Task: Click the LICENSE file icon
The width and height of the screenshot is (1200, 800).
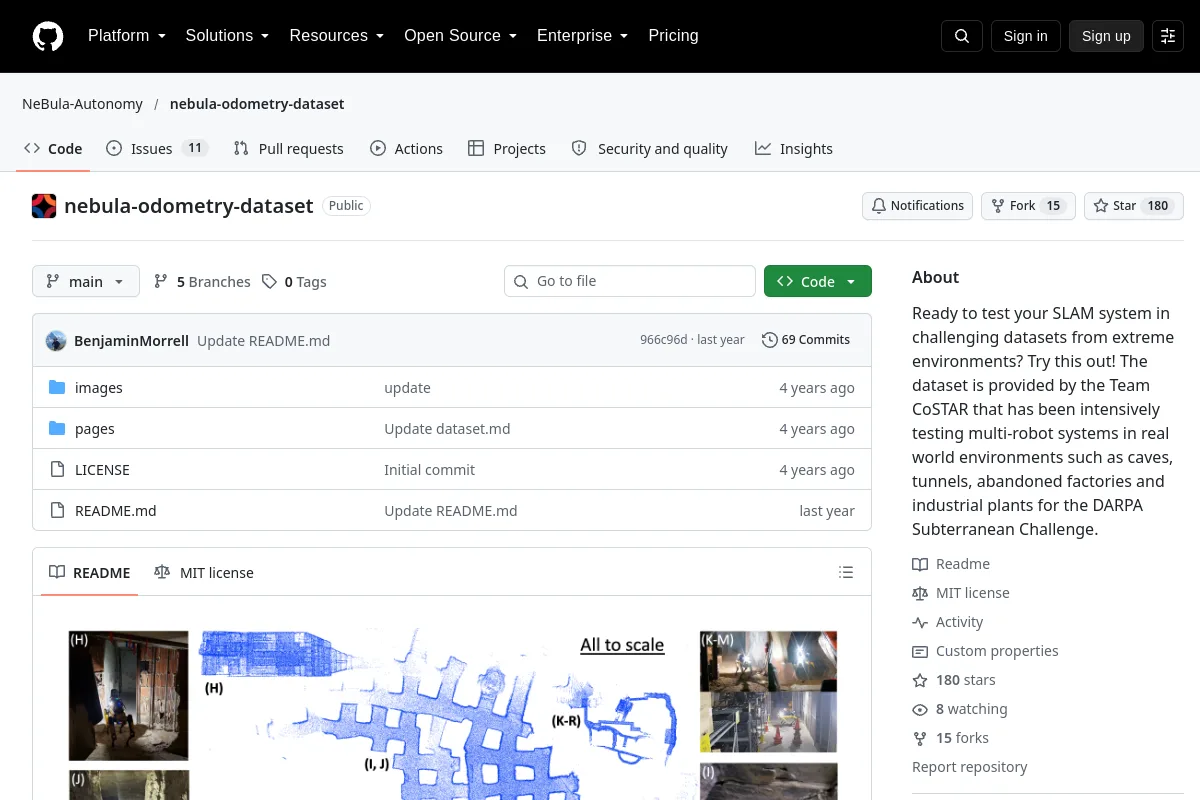Action: tap(57, 470)
